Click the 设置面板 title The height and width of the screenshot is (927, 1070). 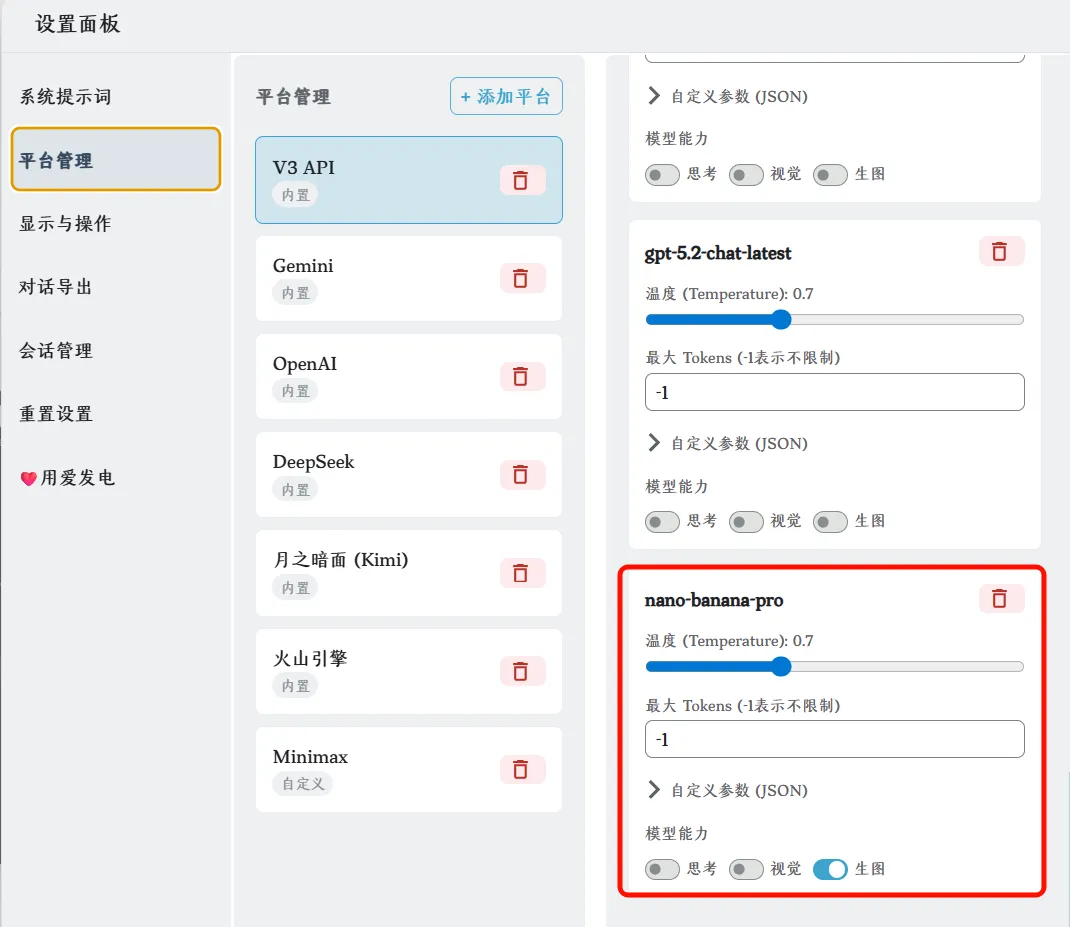pos(78,24)
